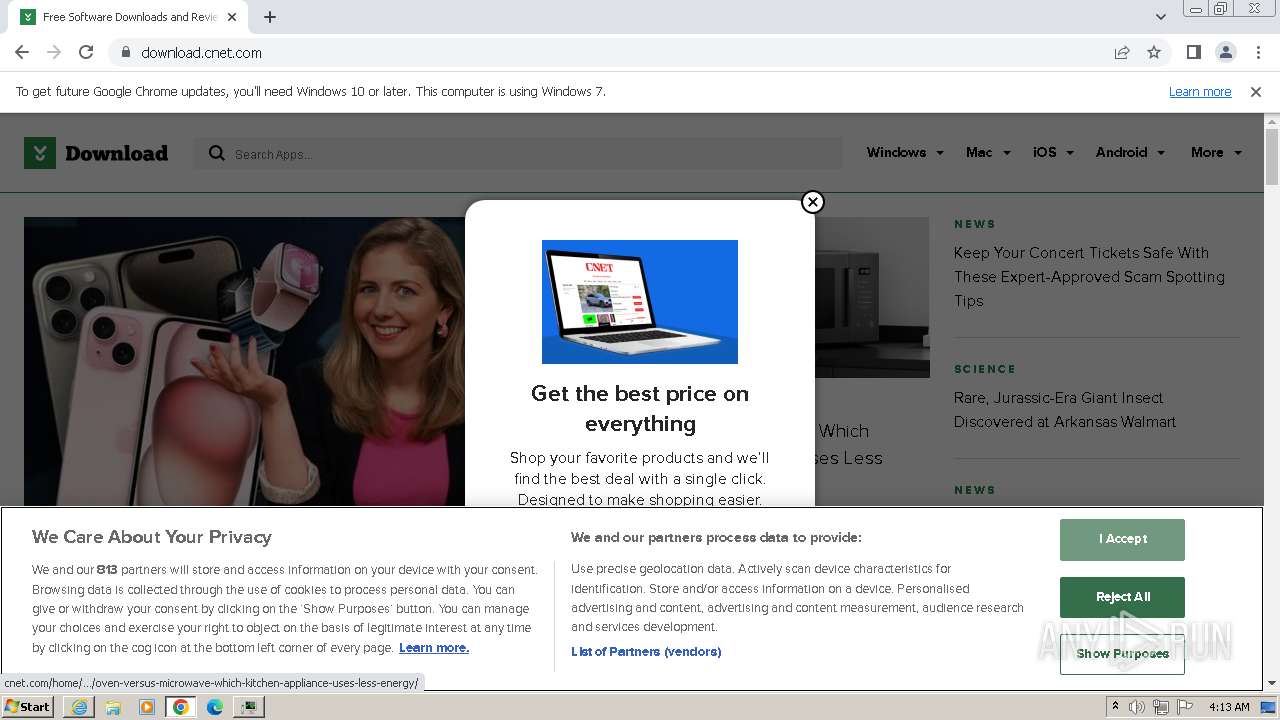Click the browser forward arrow
1280x720 pixels.
[x=54, y=52]
